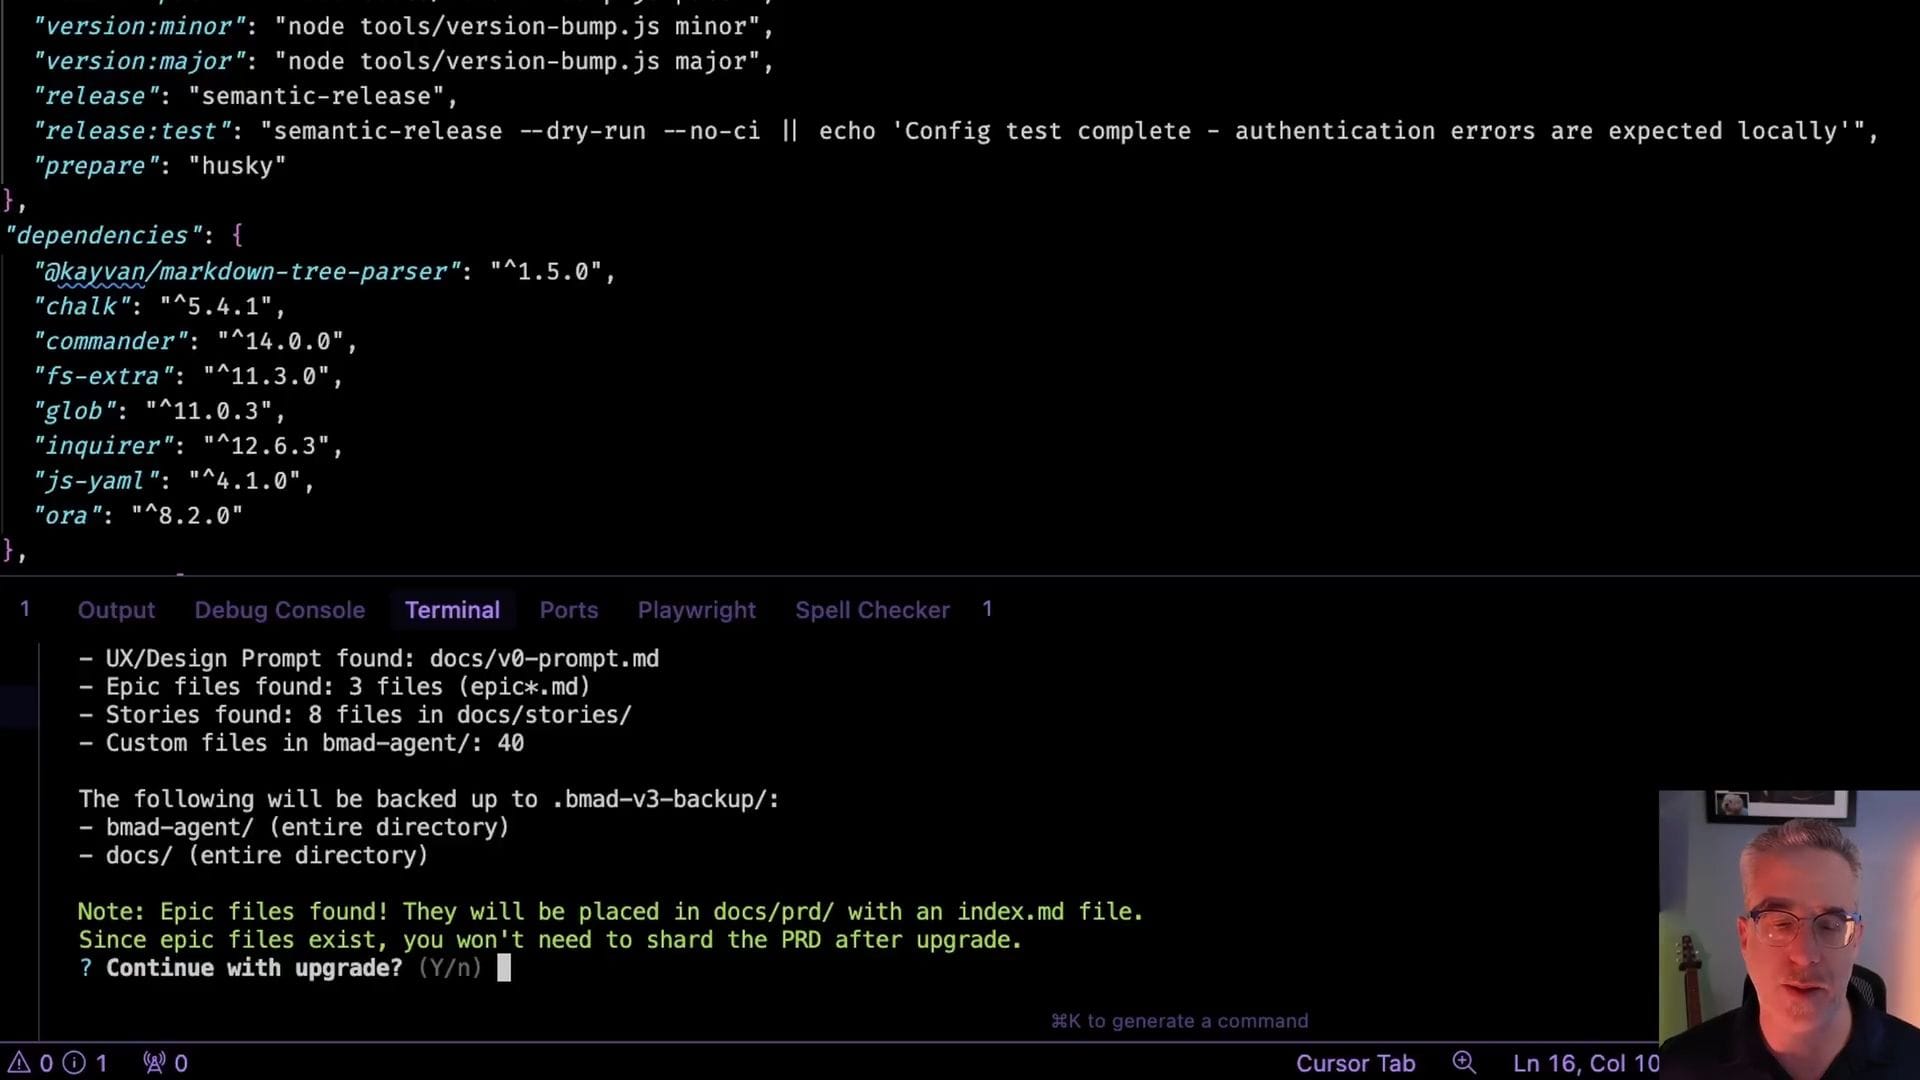This screenshot has width=1920, height=1080.
Task: Click the ⌘K generate command hint
Action: pyautogui.click(x=1179, y=1021)
